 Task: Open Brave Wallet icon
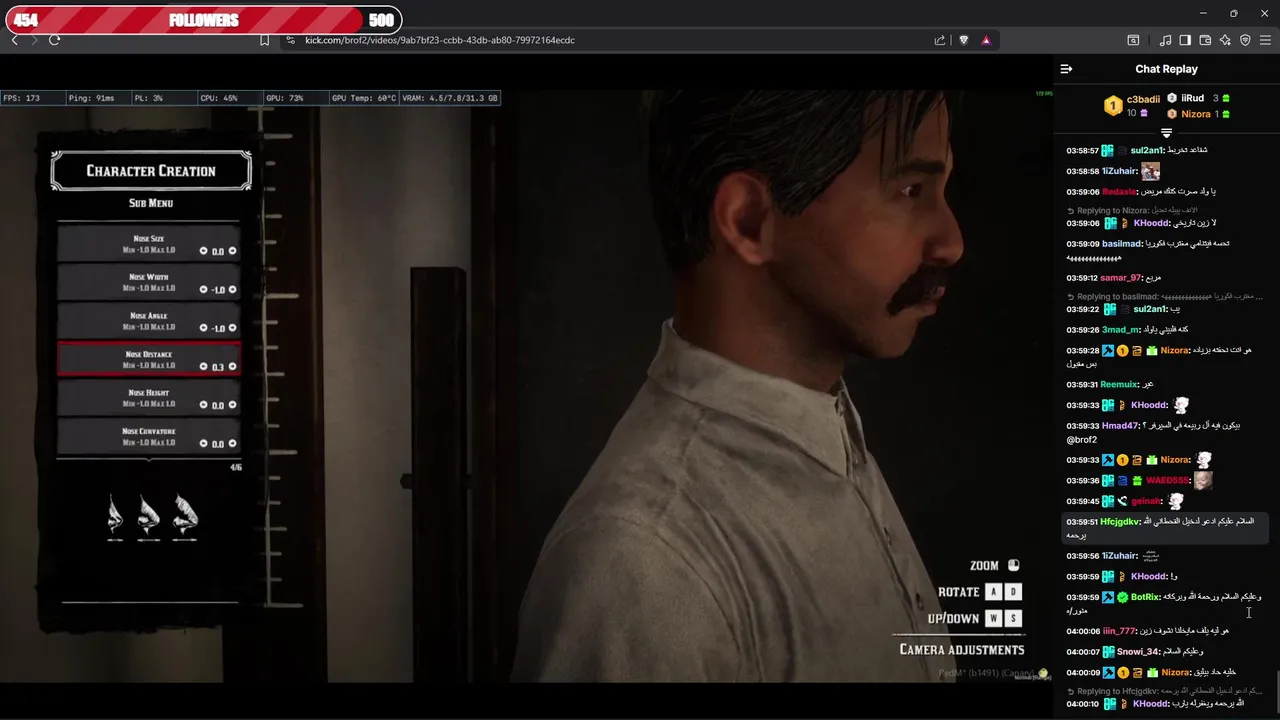pos(1205,40)
